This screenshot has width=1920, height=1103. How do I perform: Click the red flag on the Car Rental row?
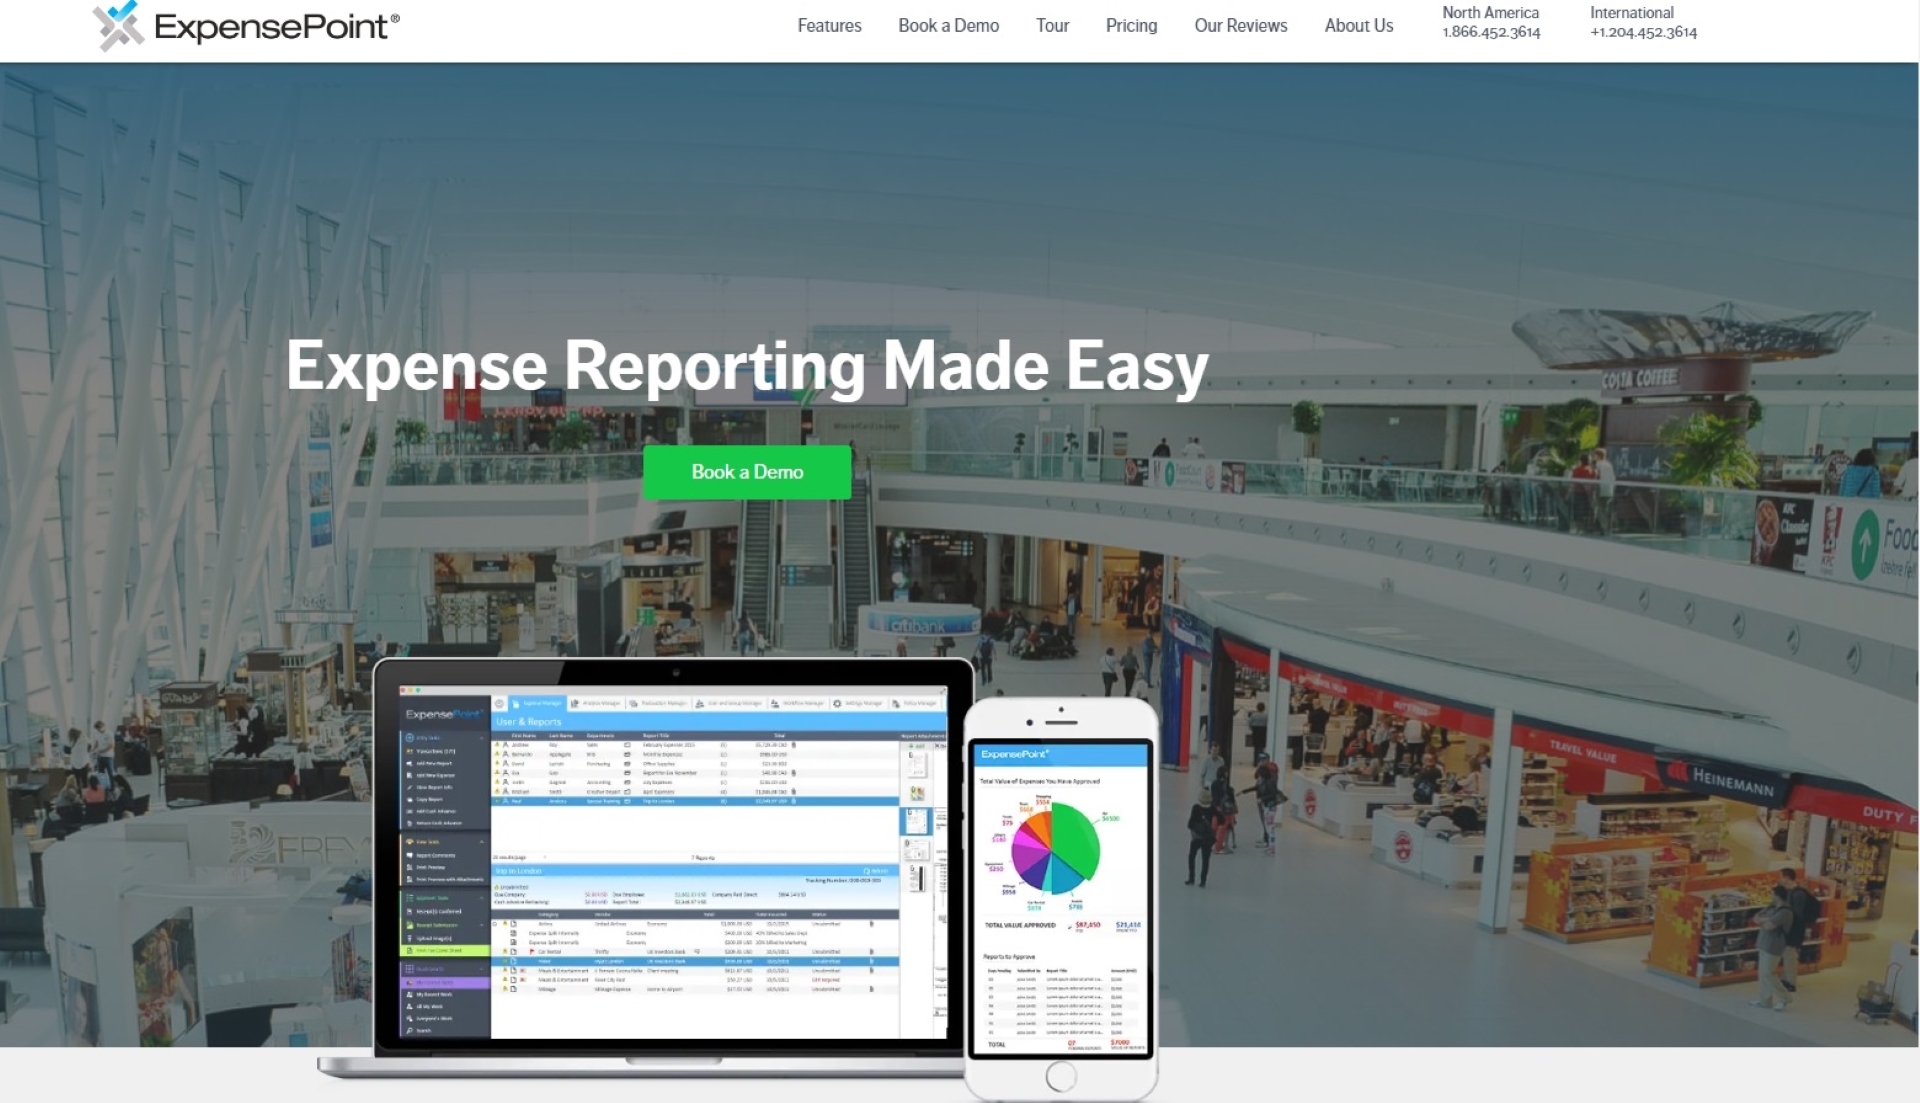pyautogui.click(x=531, y=952)
